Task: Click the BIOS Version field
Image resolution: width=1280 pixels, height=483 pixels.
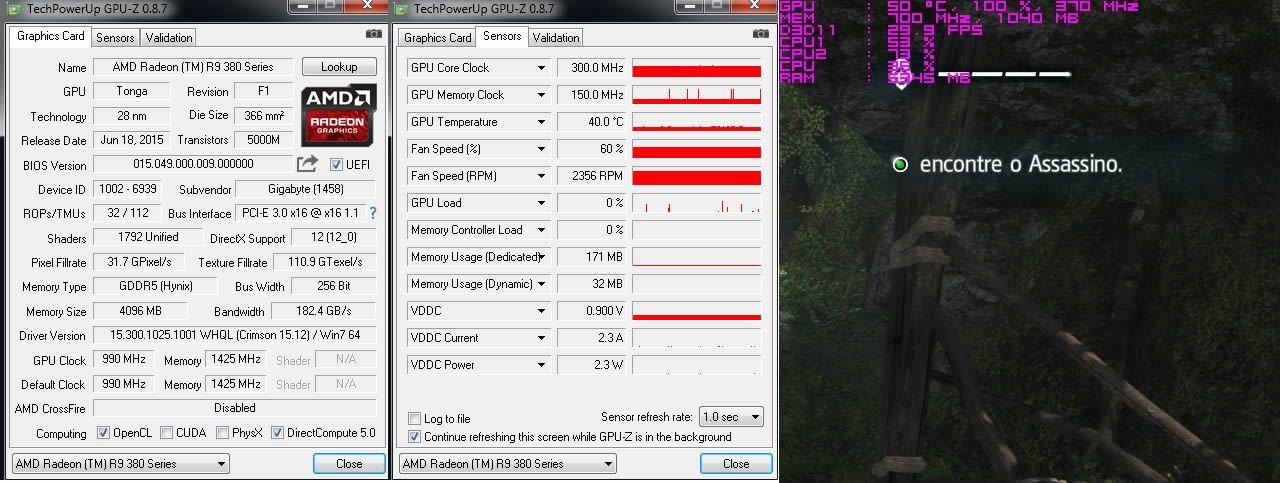Action: [x=193, y=164]
